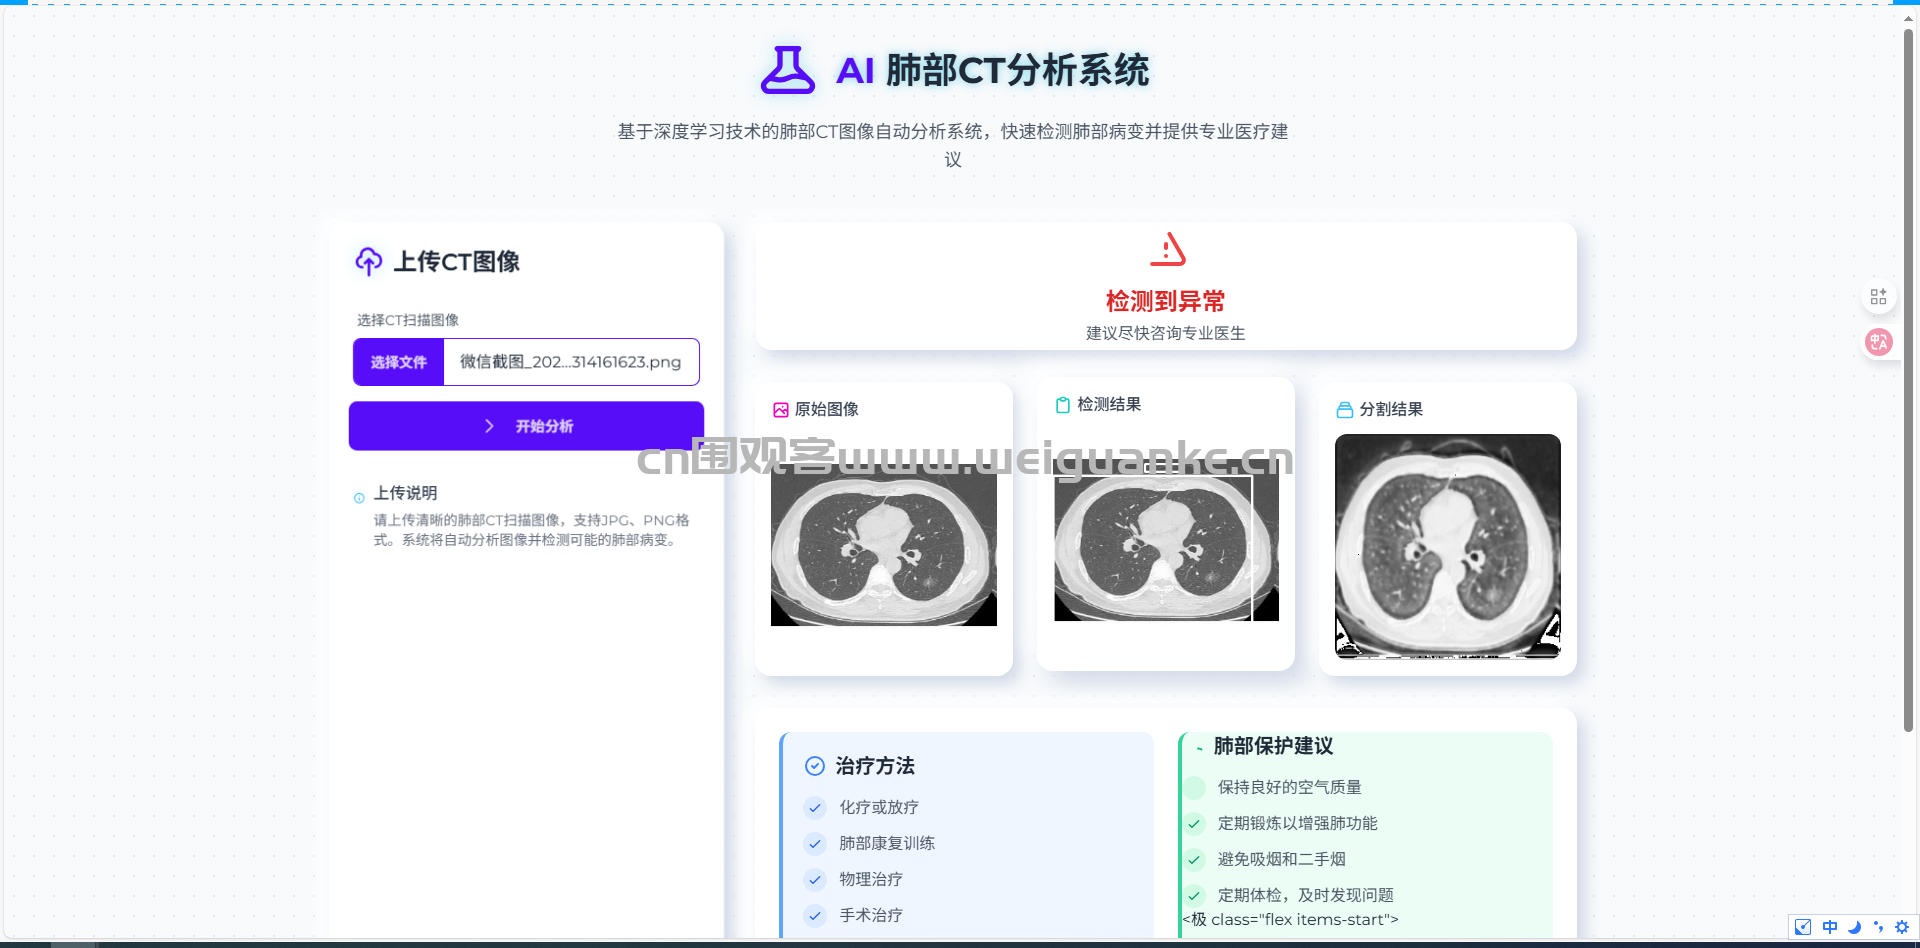Click the subtitle describing 基于深度学习技术
The height and width of the screenshot is (948, 1920).
[953, 145]
